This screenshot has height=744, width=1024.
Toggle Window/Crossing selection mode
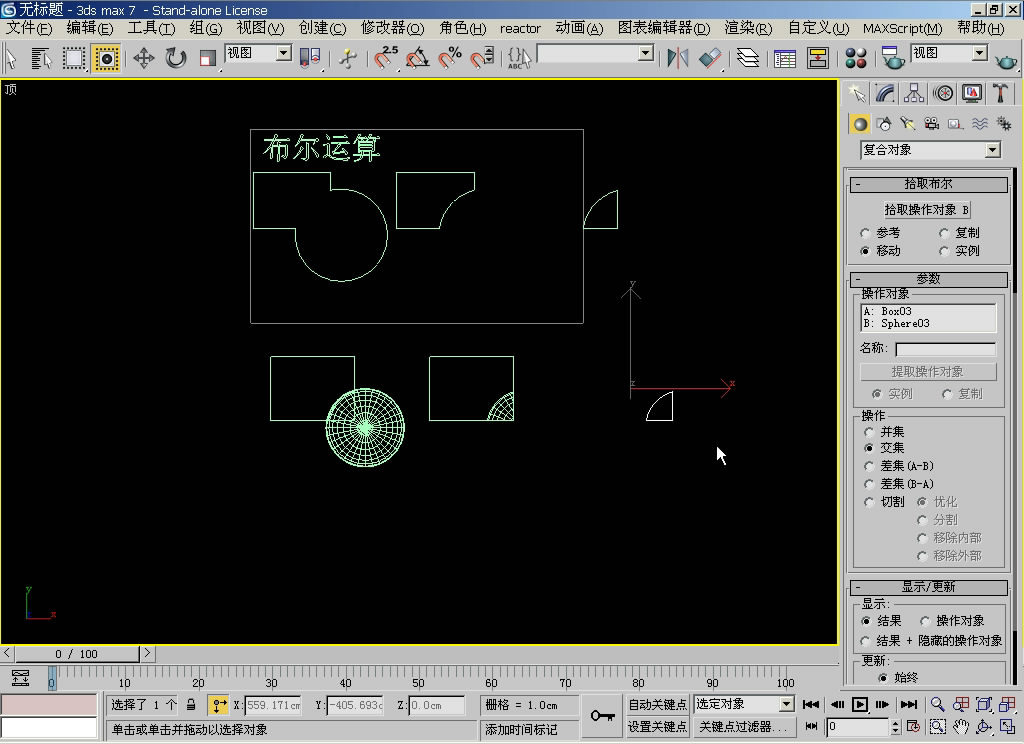coord(106,58)
